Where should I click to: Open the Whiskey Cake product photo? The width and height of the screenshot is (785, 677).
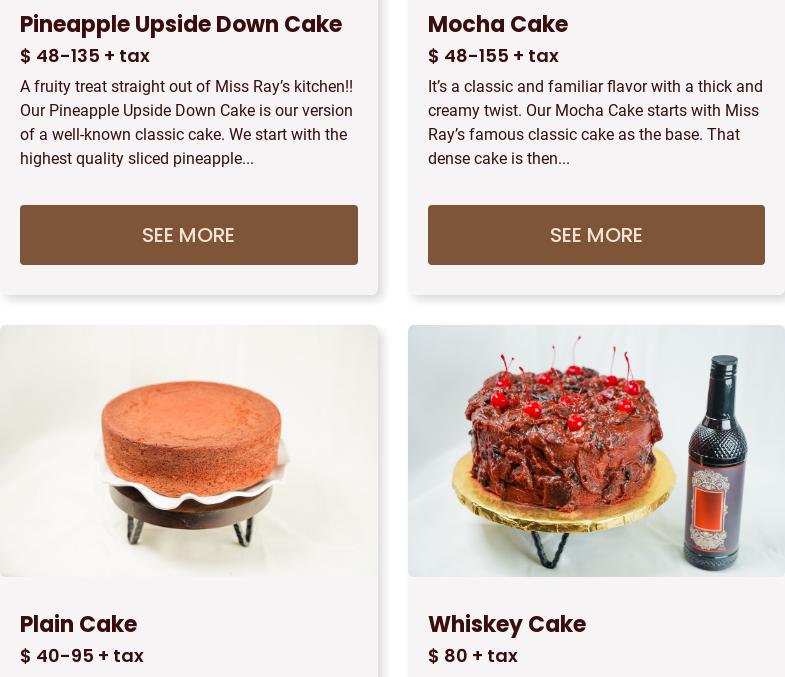click(x=596, y=451)
